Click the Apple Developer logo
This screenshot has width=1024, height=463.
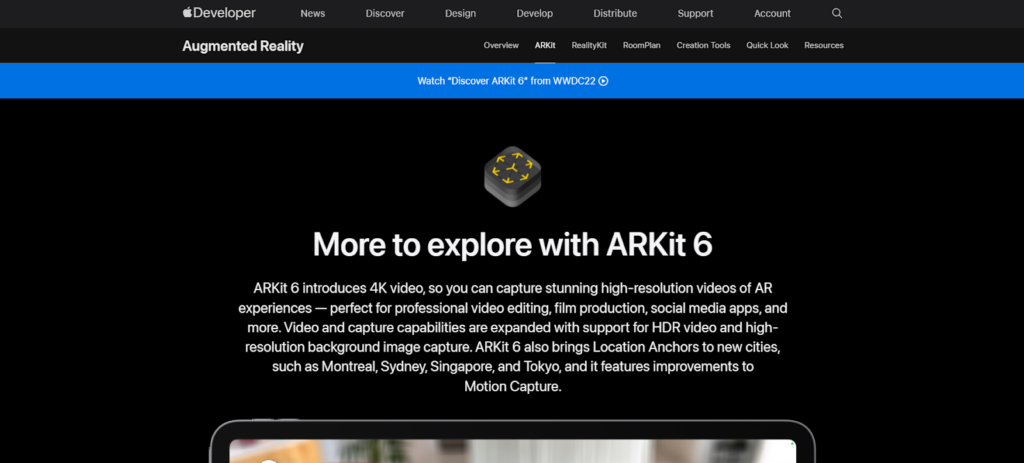pos(219,13)
